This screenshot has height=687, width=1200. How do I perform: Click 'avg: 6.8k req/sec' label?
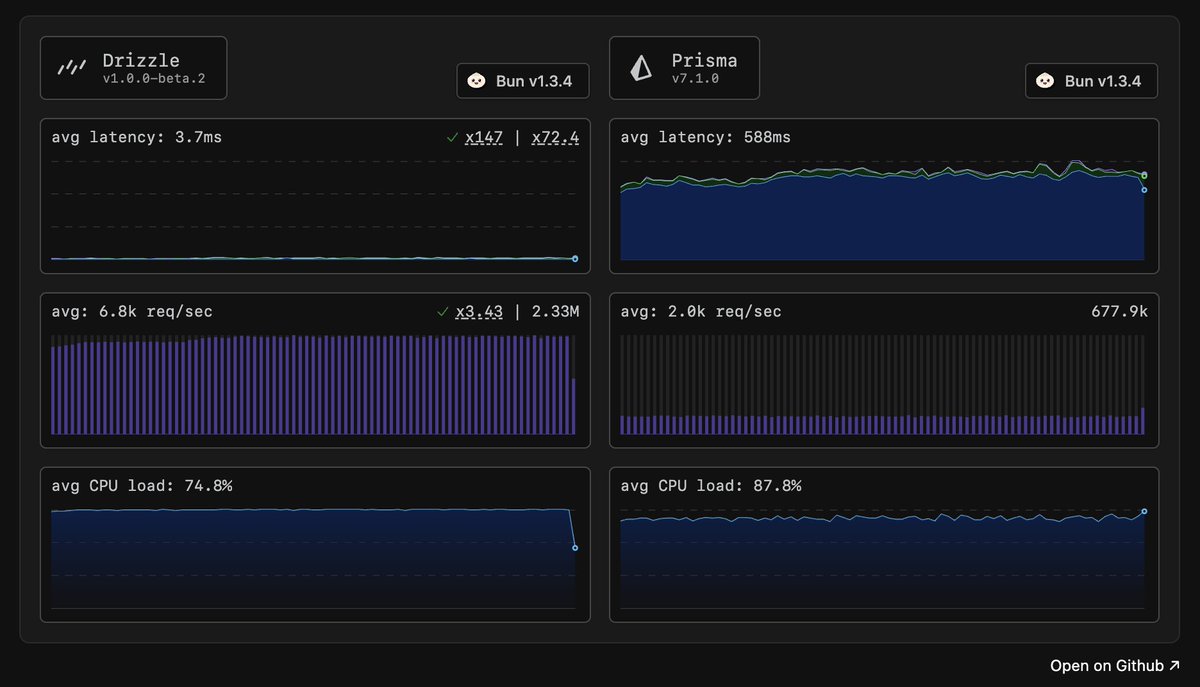point(132,312)
